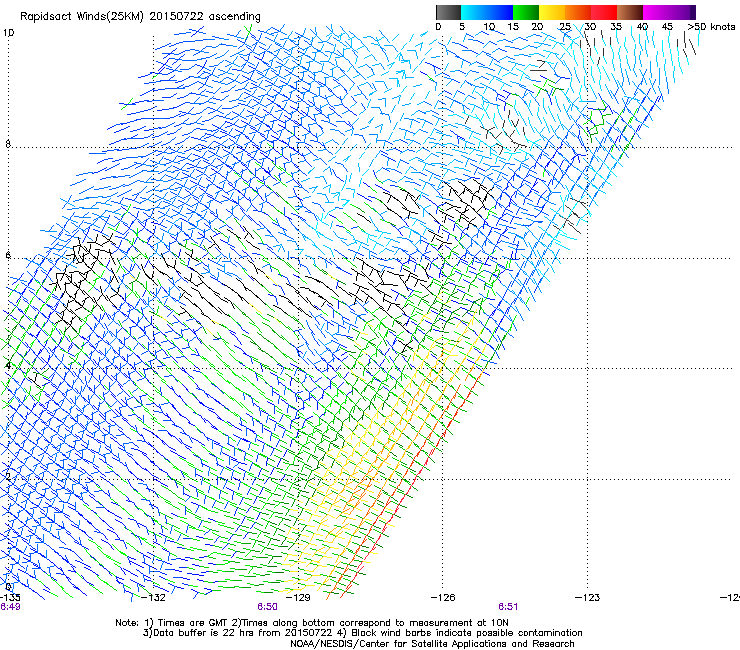Click the latitude '6' label on the left axis
The image size is (740, 650).
click(8, 255)
